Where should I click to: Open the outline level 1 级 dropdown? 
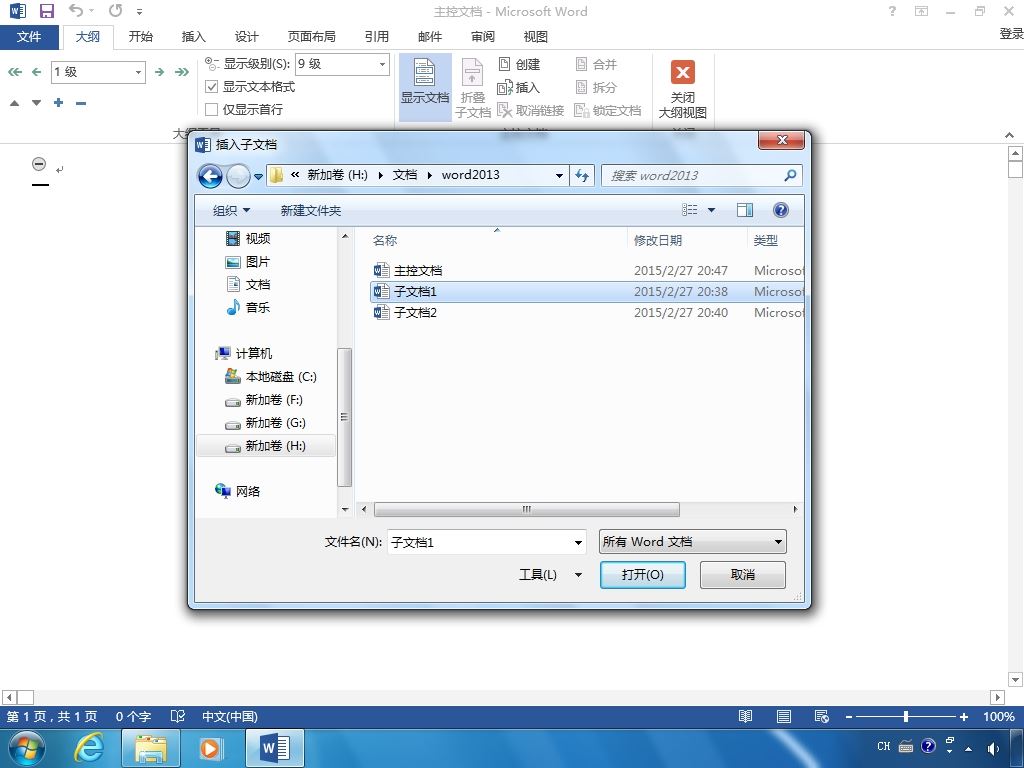[x=138, y=72]
